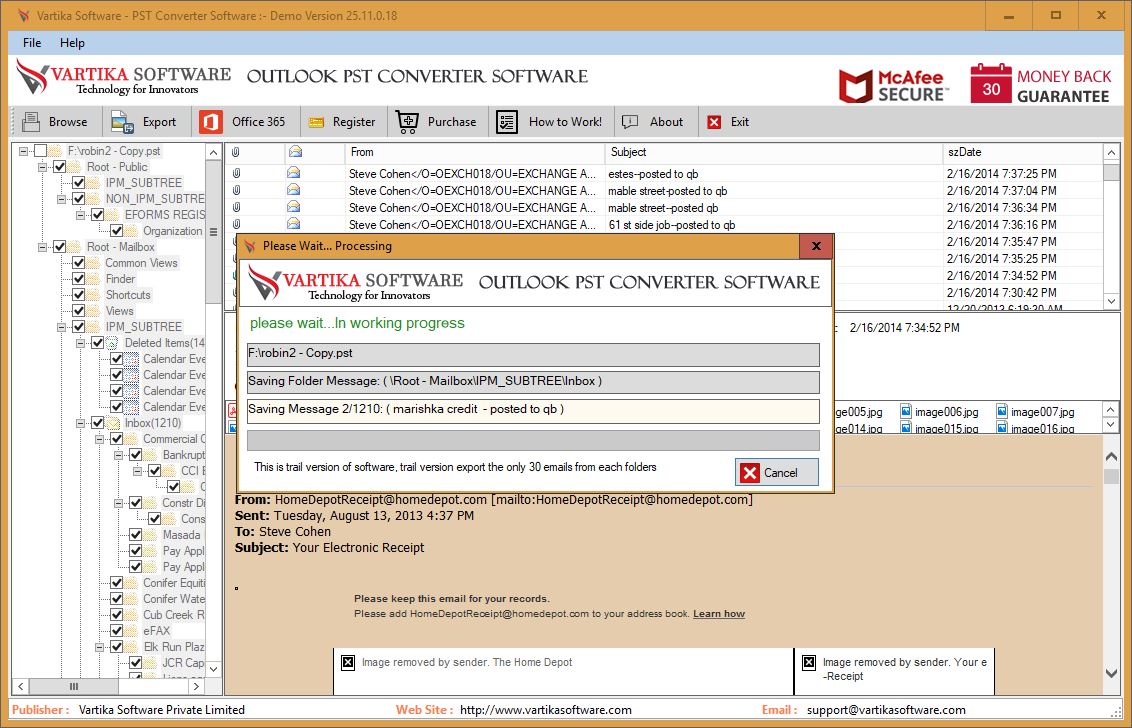Click the Export toolbar icon

coord(122,122)
